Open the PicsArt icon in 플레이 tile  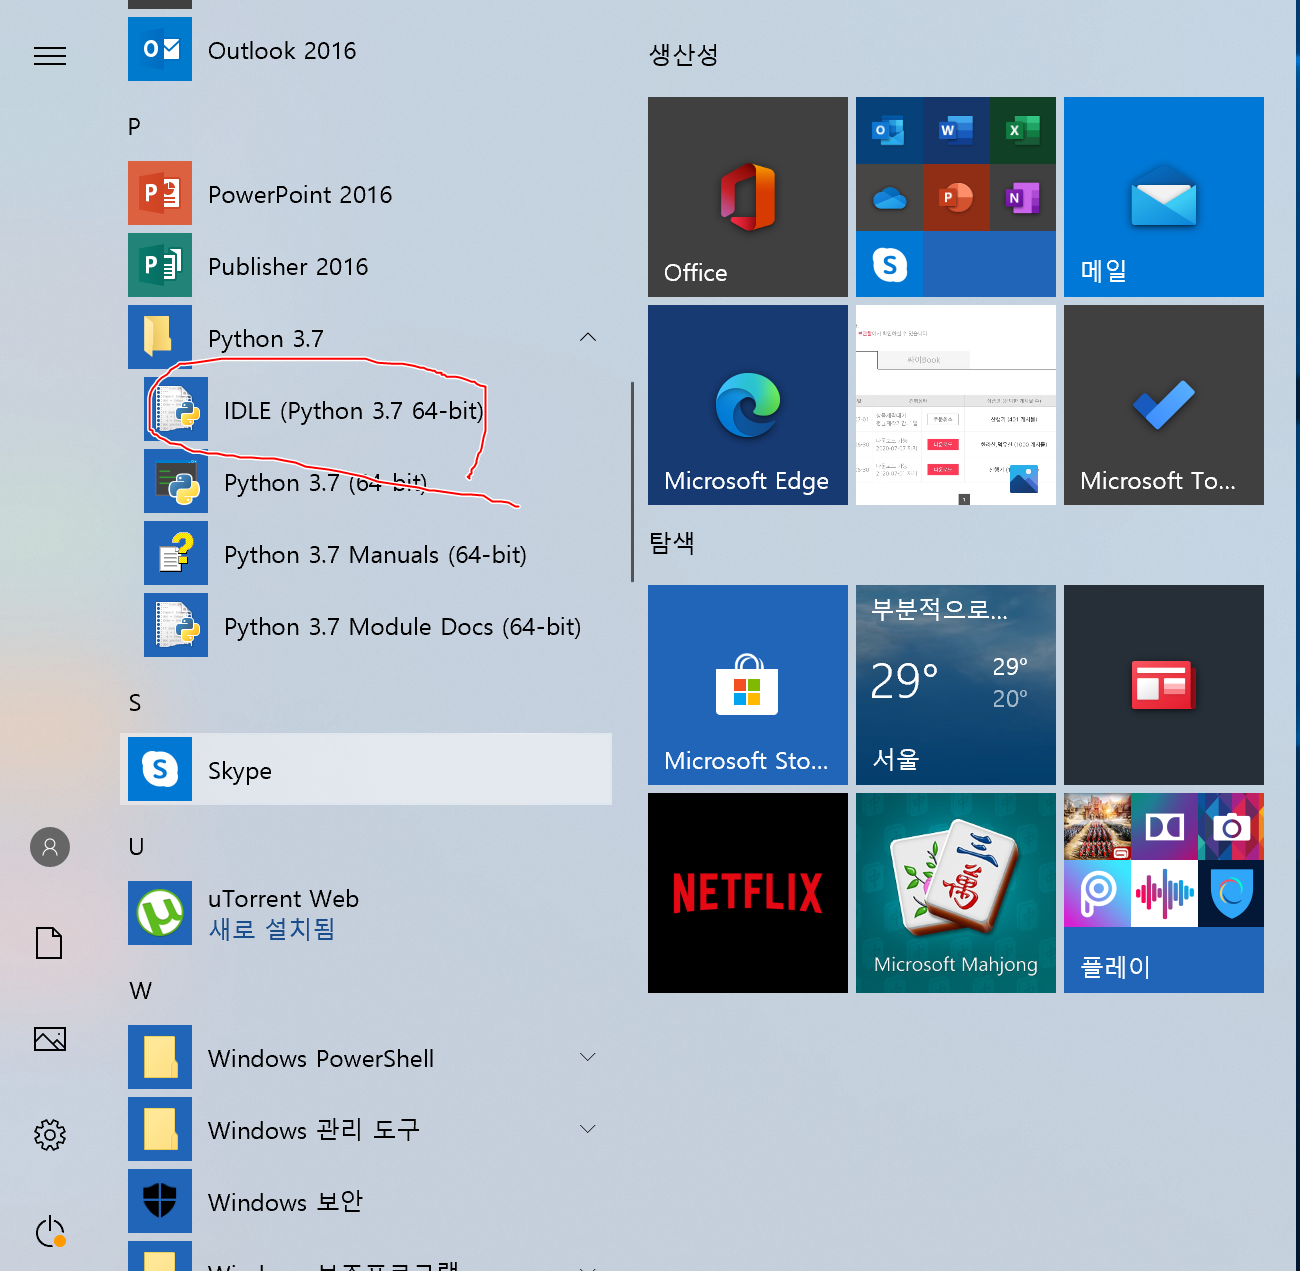click(1097, 893)
